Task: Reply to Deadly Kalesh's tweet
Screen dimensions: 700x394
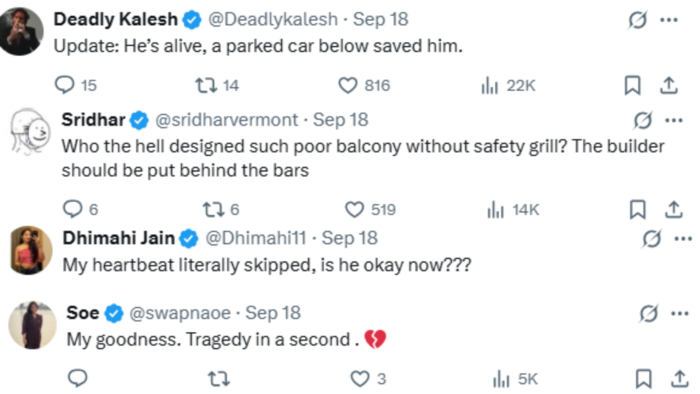Action: [65, 84]
